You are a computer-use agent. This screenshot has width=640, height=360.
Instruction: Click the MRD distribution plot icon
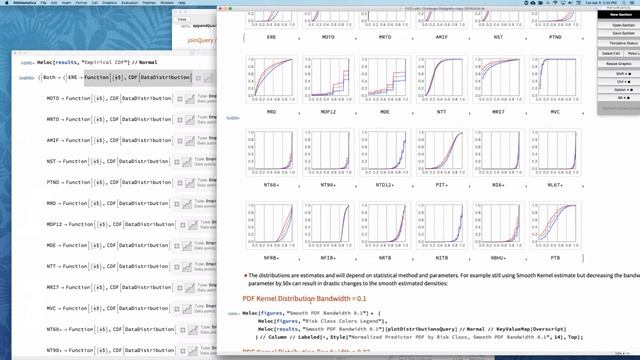(187, 204)
